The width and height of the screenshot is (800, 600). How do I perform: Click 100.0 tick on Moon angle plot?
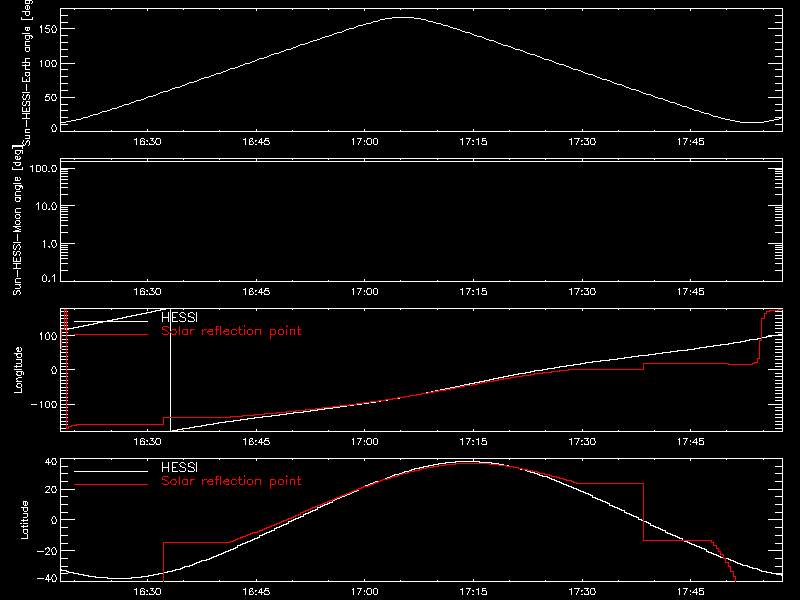click(43, 168)
